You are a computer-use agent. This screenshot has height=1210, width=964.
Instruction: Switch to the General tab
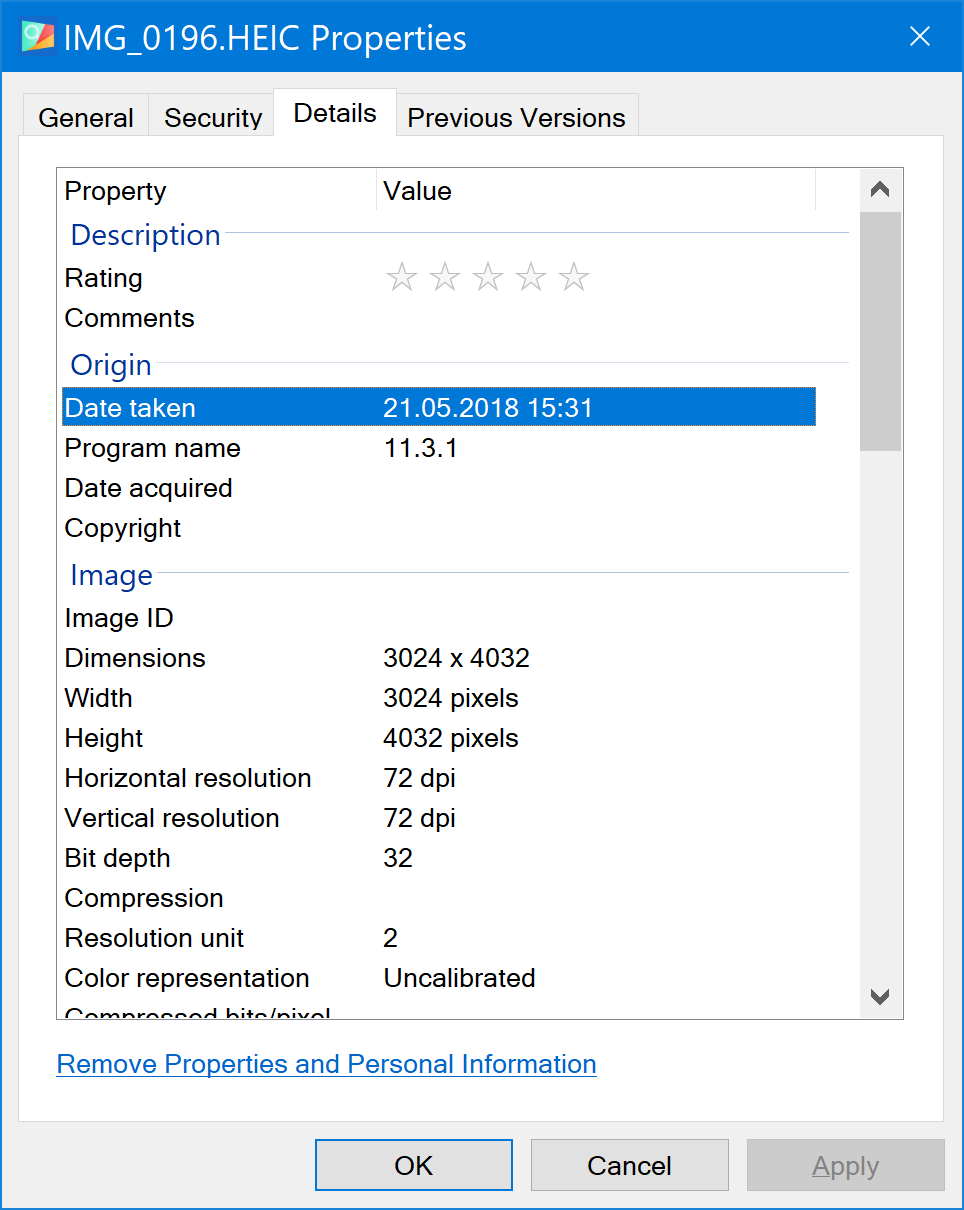[86, 117]
